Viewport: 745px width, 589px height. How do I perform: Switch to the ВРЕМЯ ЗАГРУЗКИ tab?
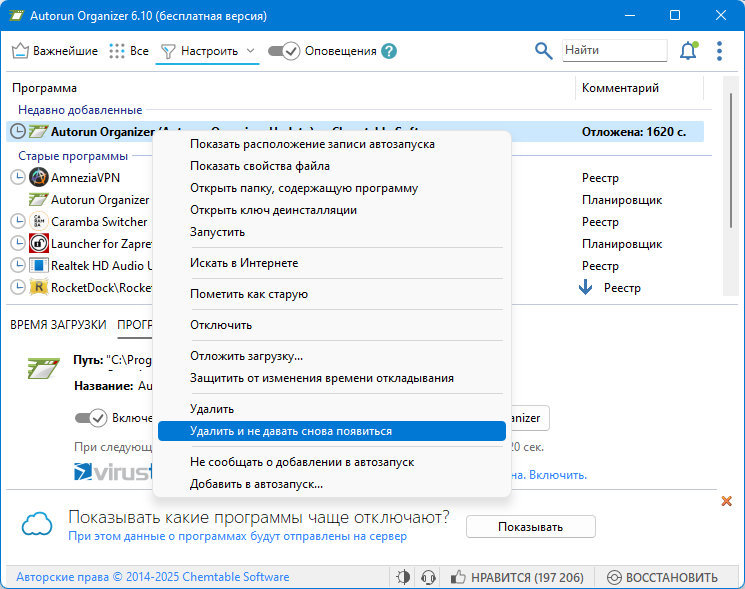(58, 325)
